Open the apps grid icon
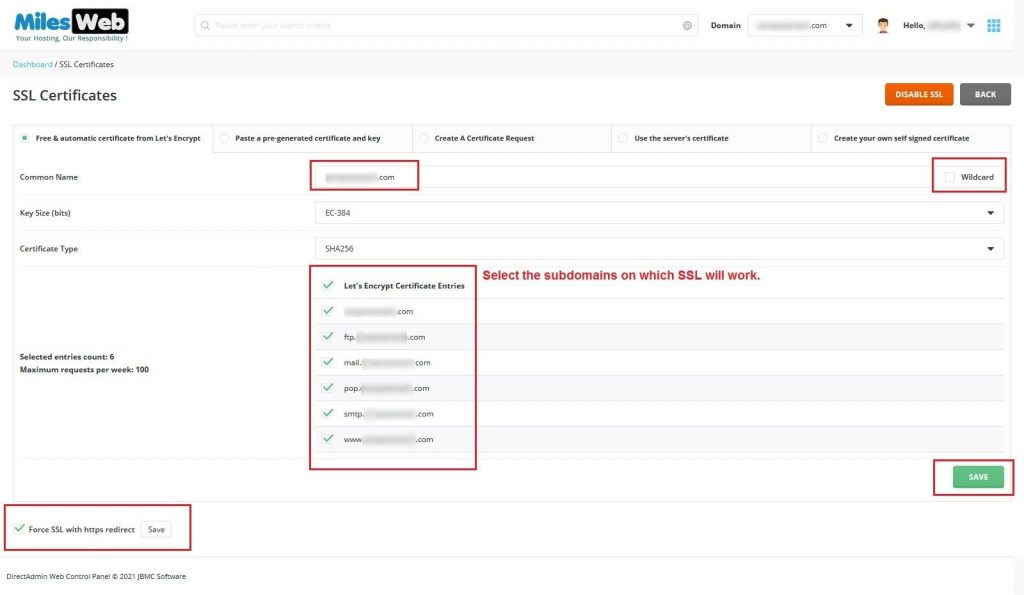The width and height of the screenshot is (1024, 595). click(x=993, y=25)
